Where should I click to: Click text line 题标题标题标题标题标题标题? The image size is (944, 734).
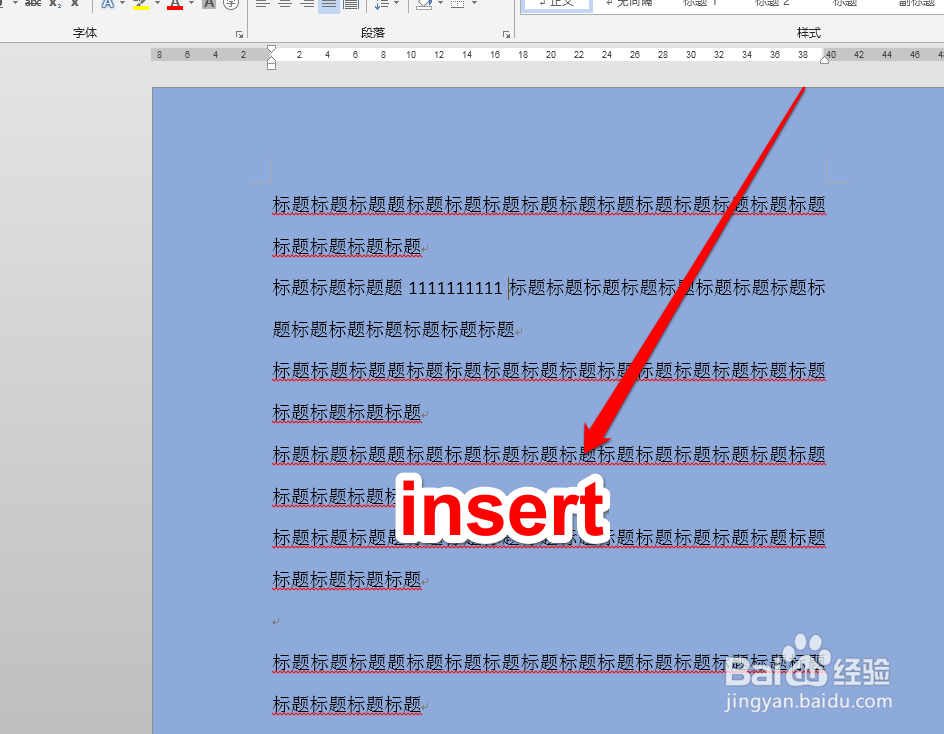click(x=394, y=330)
